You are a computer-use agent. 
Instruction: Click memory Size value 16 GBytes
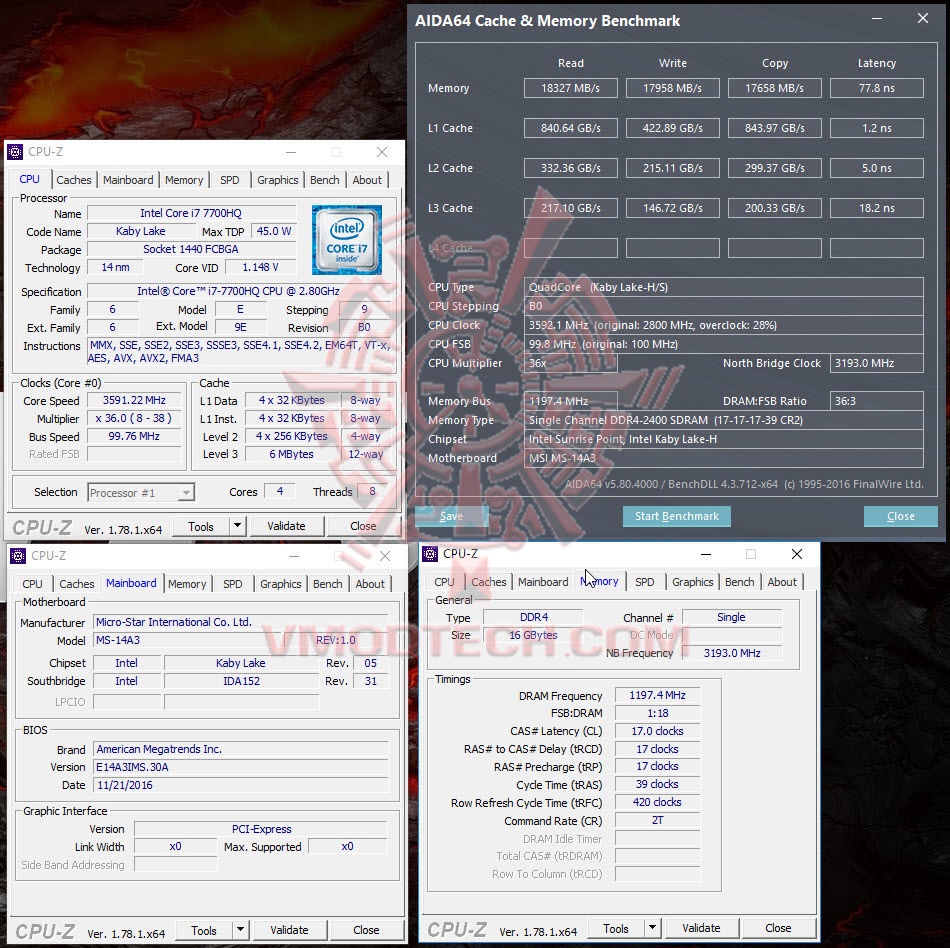(x=533, y=635)
